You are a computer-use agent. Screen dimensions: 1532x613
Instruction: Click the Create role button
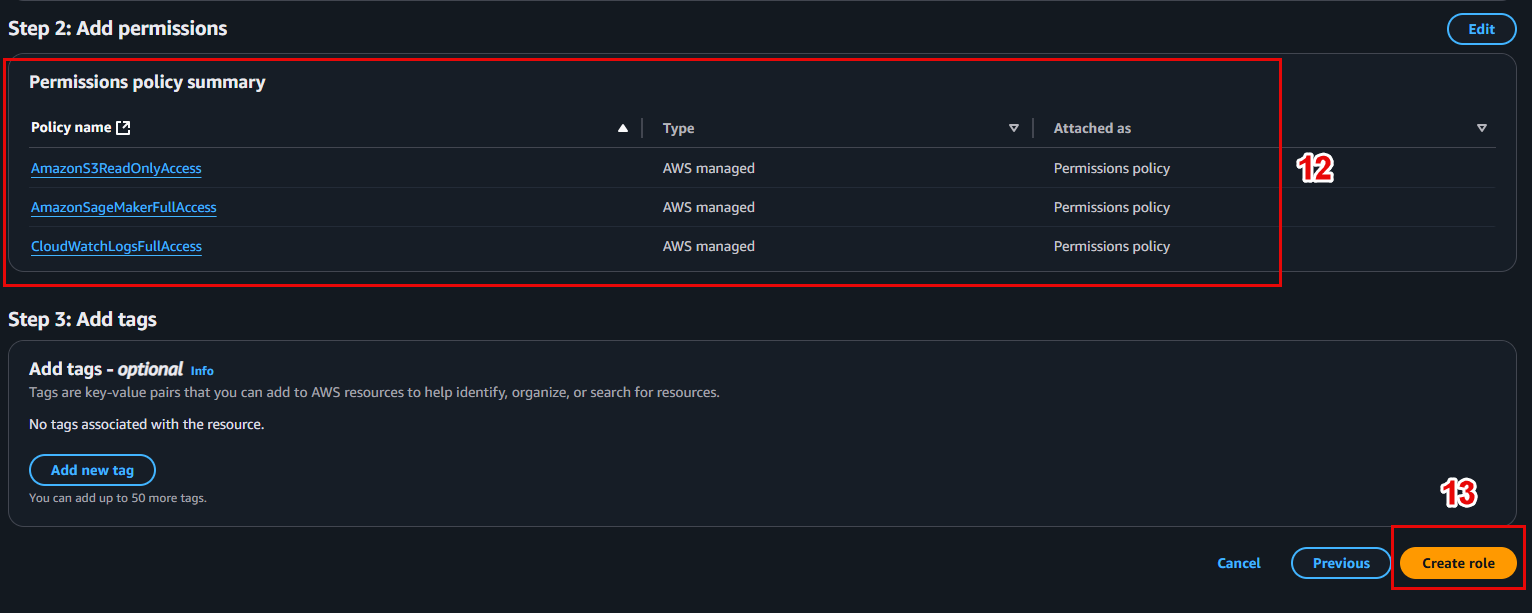click(1458, 563)
